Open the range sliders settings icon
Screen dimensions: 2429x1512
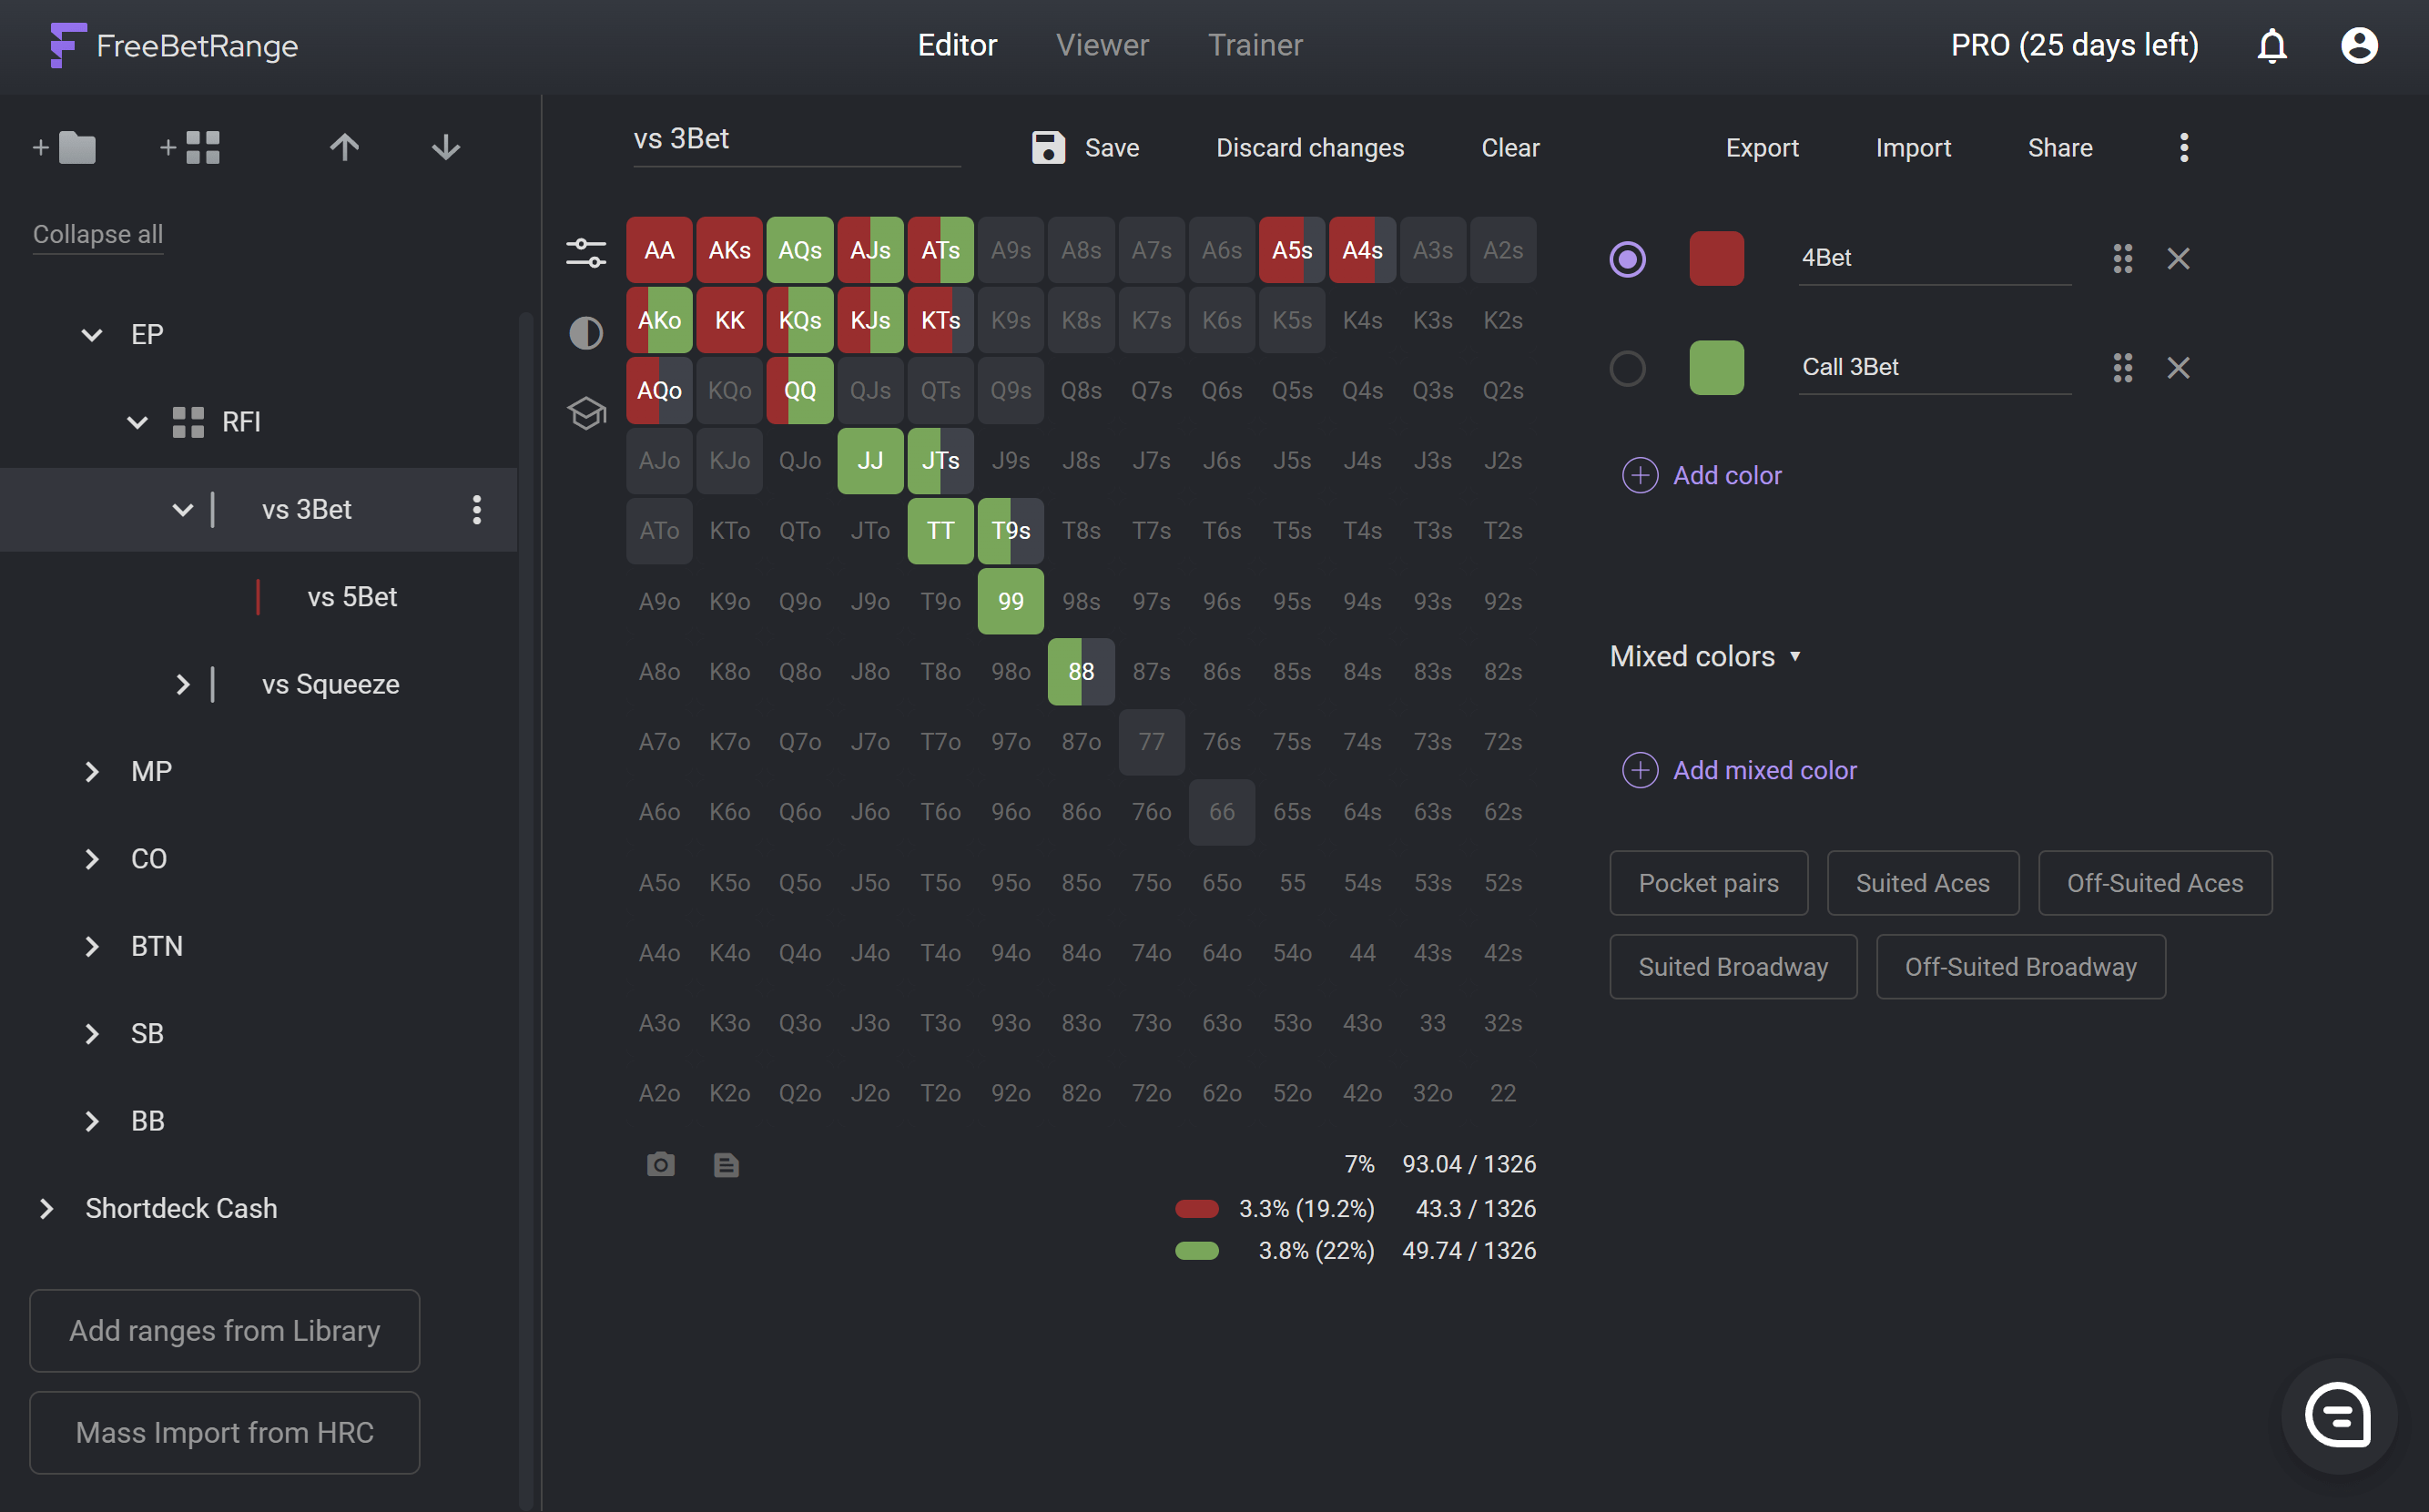tap(586, 252)
